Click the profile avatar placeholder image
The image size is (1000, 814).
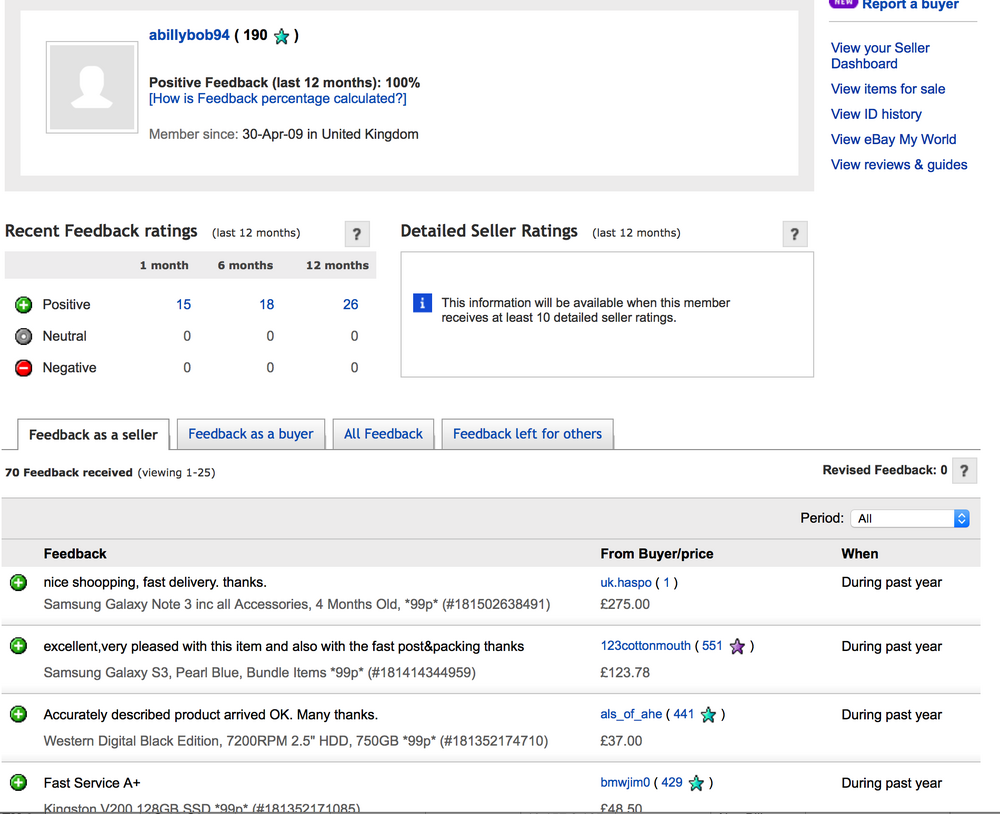92,87
